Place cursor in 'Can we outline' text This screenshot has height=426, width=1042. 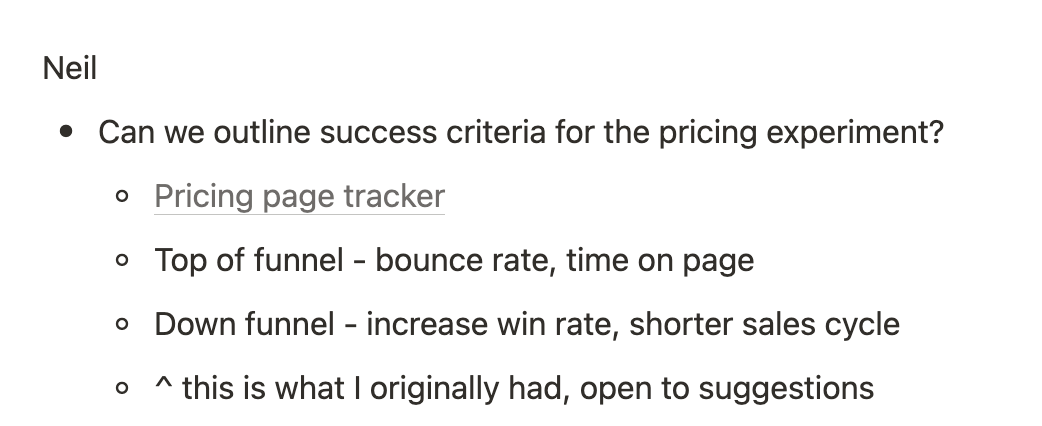pyautogui.click(x=204, y=132)
